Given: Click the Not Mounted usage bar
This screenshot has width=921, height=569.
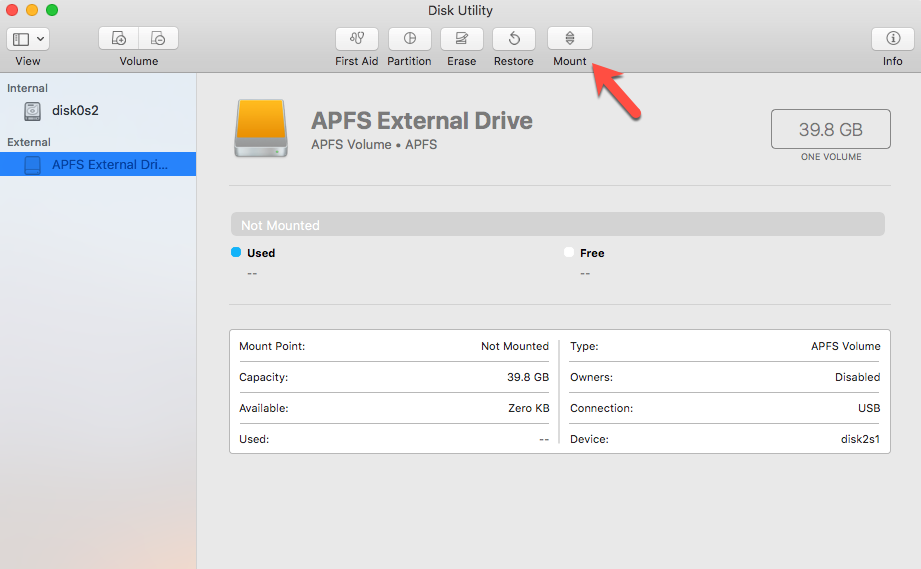Looking at the screenshot, I should pos(557,224).
